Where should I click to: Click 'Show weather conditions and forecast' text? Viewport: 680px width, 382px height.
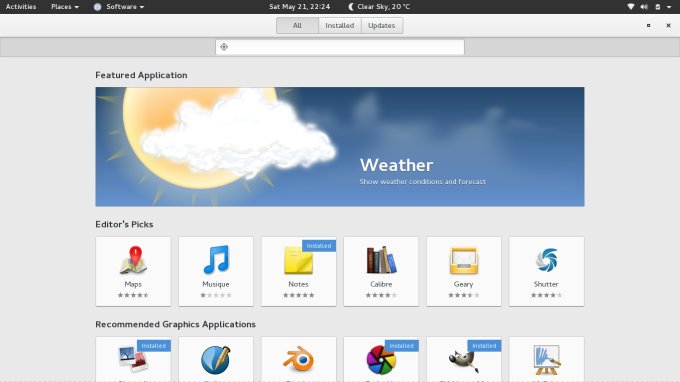pos(422,182)
